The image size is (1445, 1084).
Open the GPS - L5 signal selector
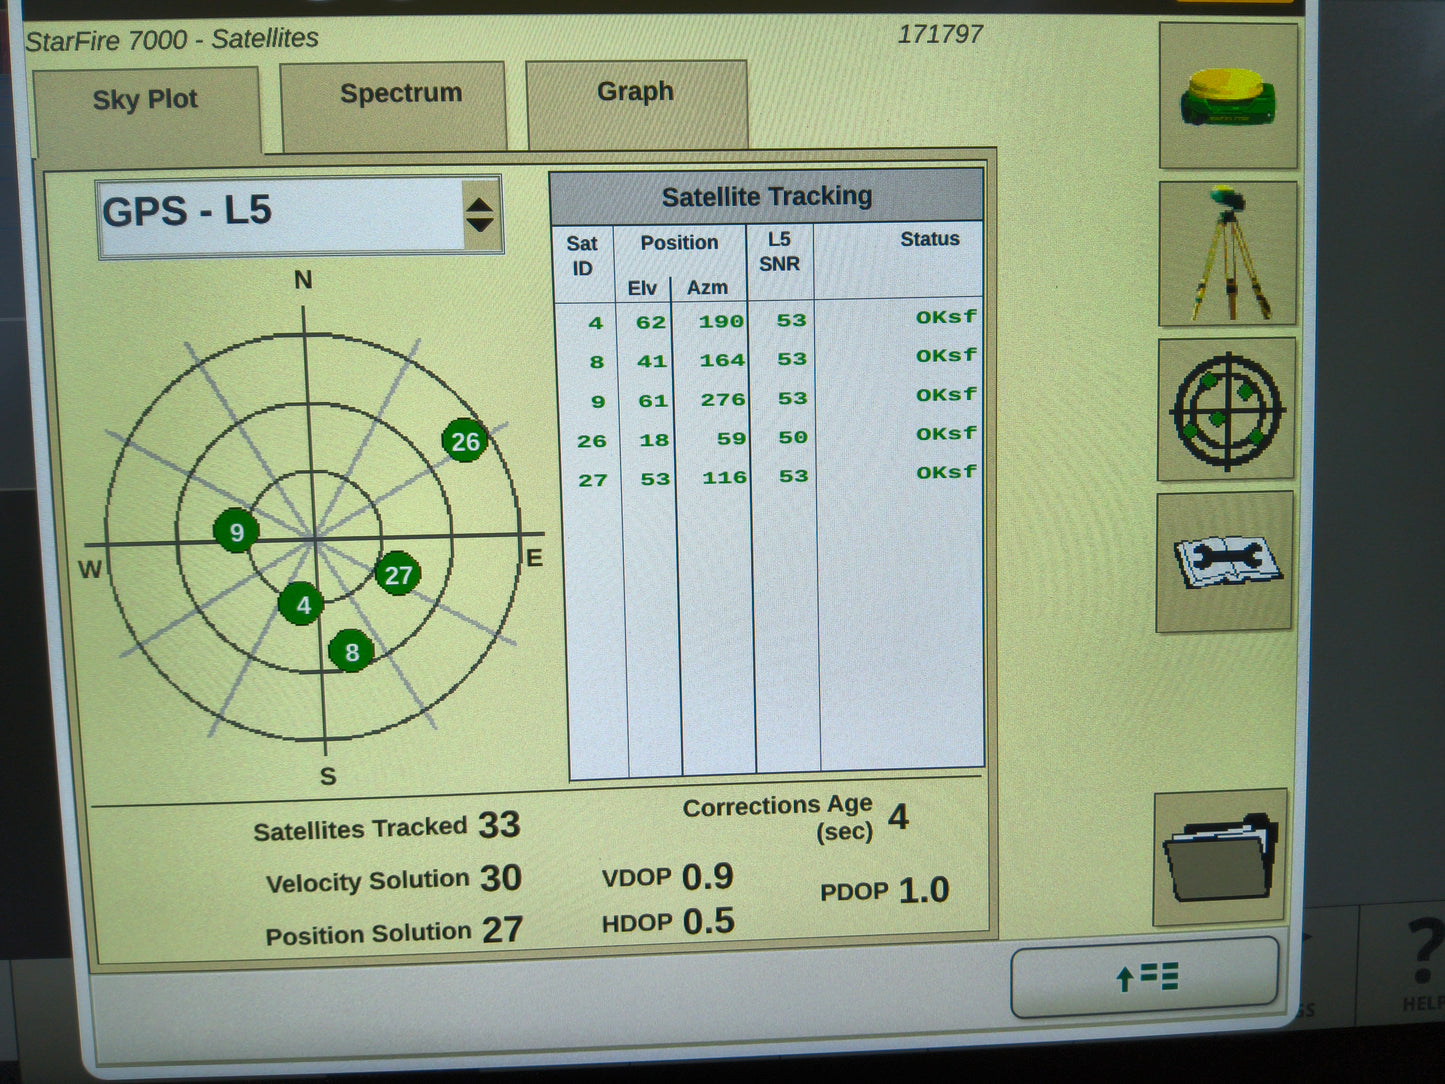[280, 212]
